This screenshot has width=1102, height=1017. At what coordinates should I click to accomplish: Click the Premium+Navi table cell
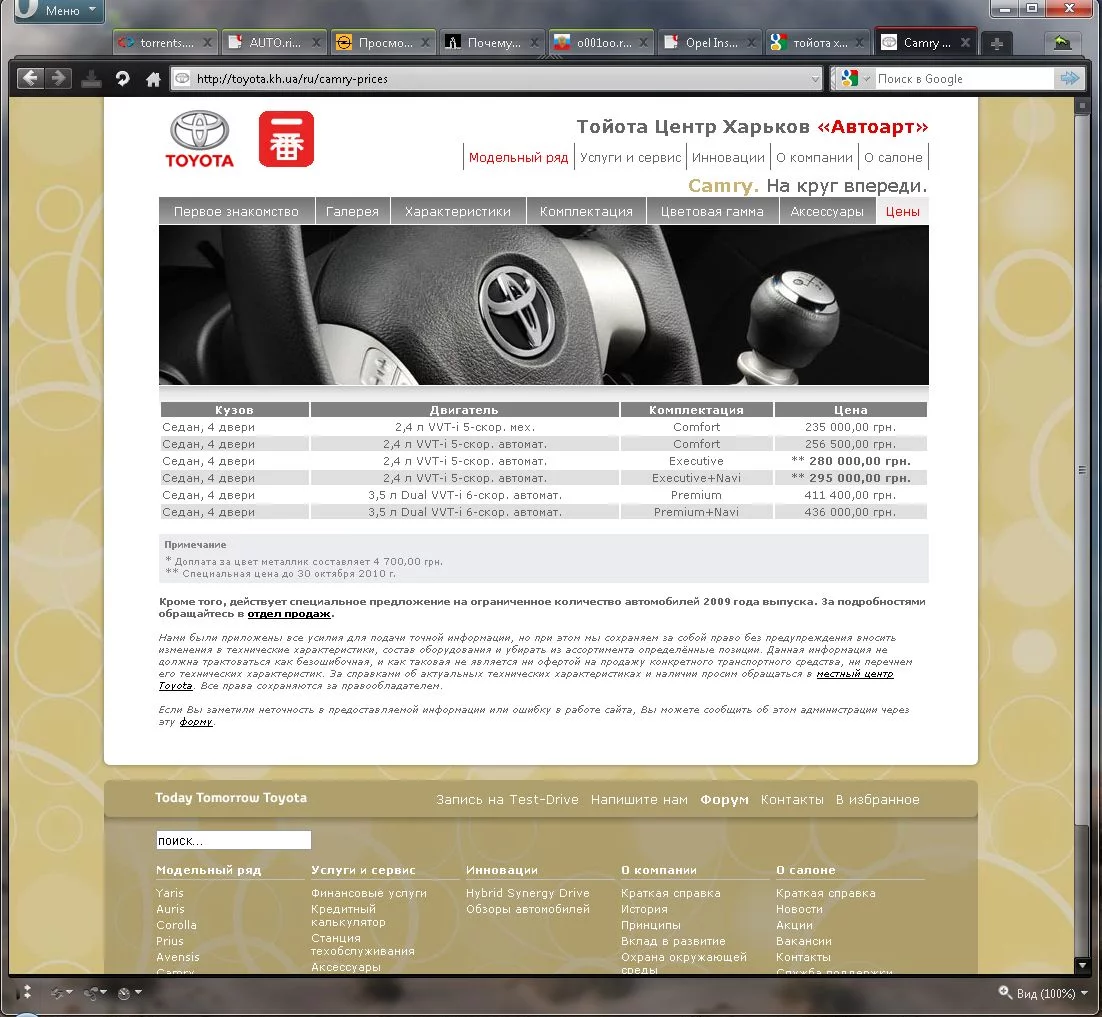[x=696, y=512]
